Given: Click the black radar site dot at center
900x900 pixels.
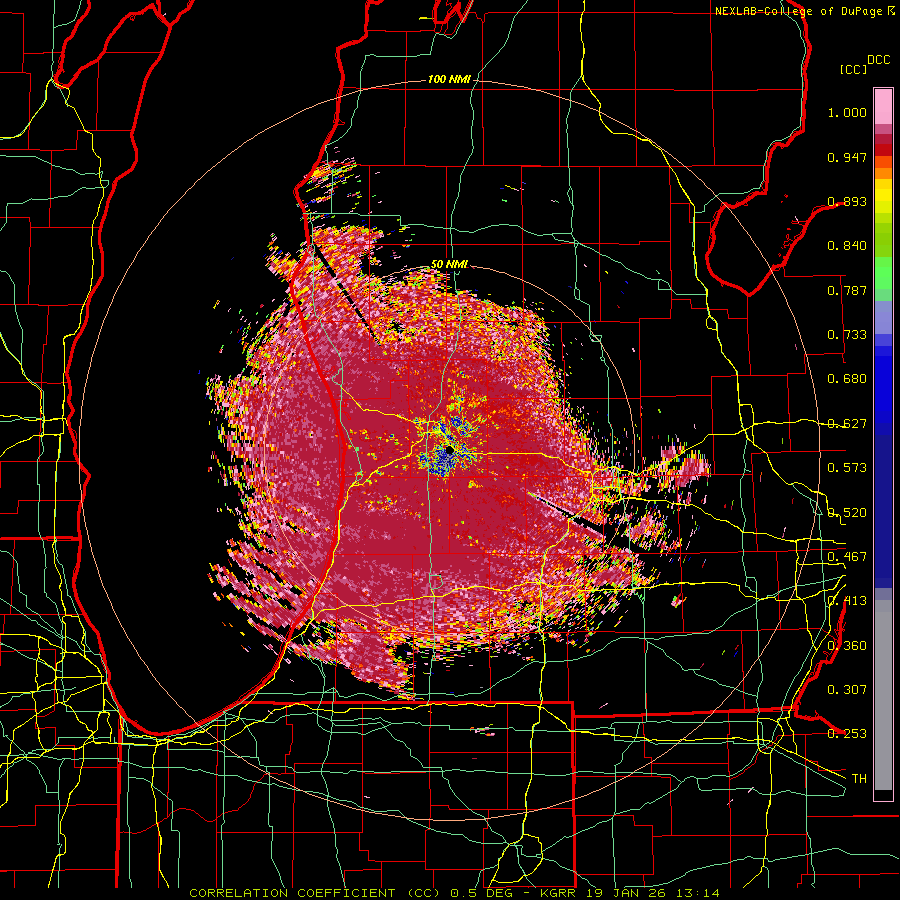Looking at the screenshot, I should pyautogui.click(x=449, y=449).
